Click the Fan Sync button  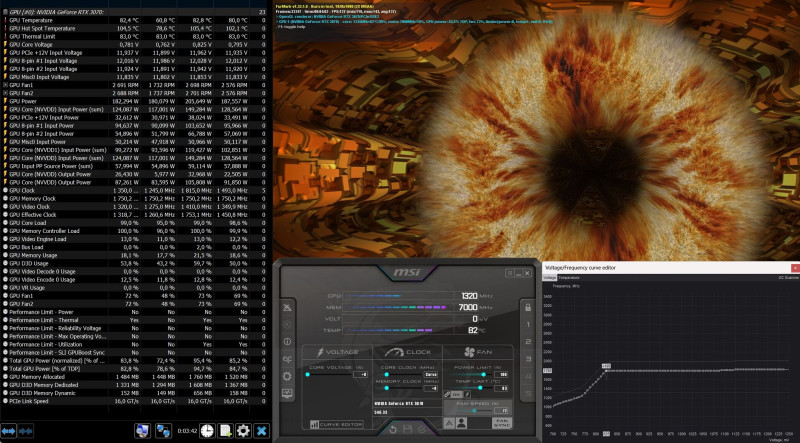point(502,423)
